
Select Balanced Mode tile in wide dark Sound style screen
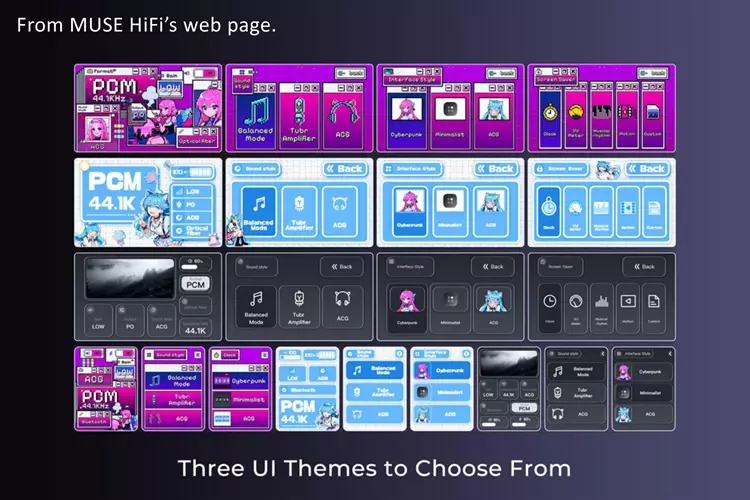(256, 307)
